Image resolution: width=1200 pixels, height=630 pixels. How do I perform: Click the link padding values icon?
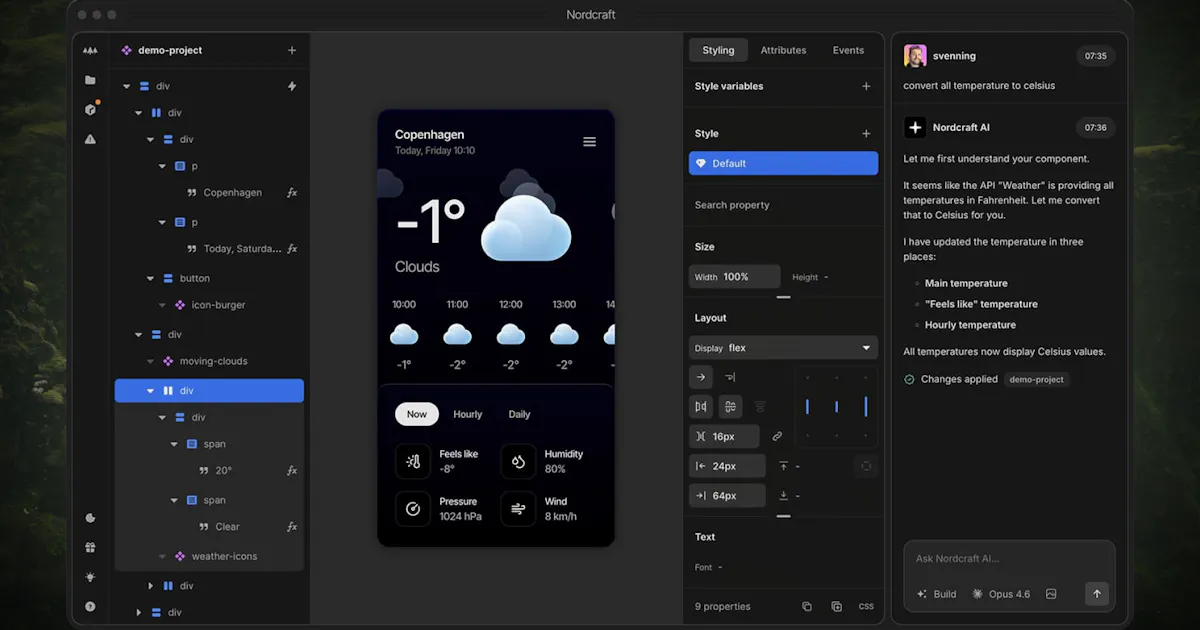[777, 436]
